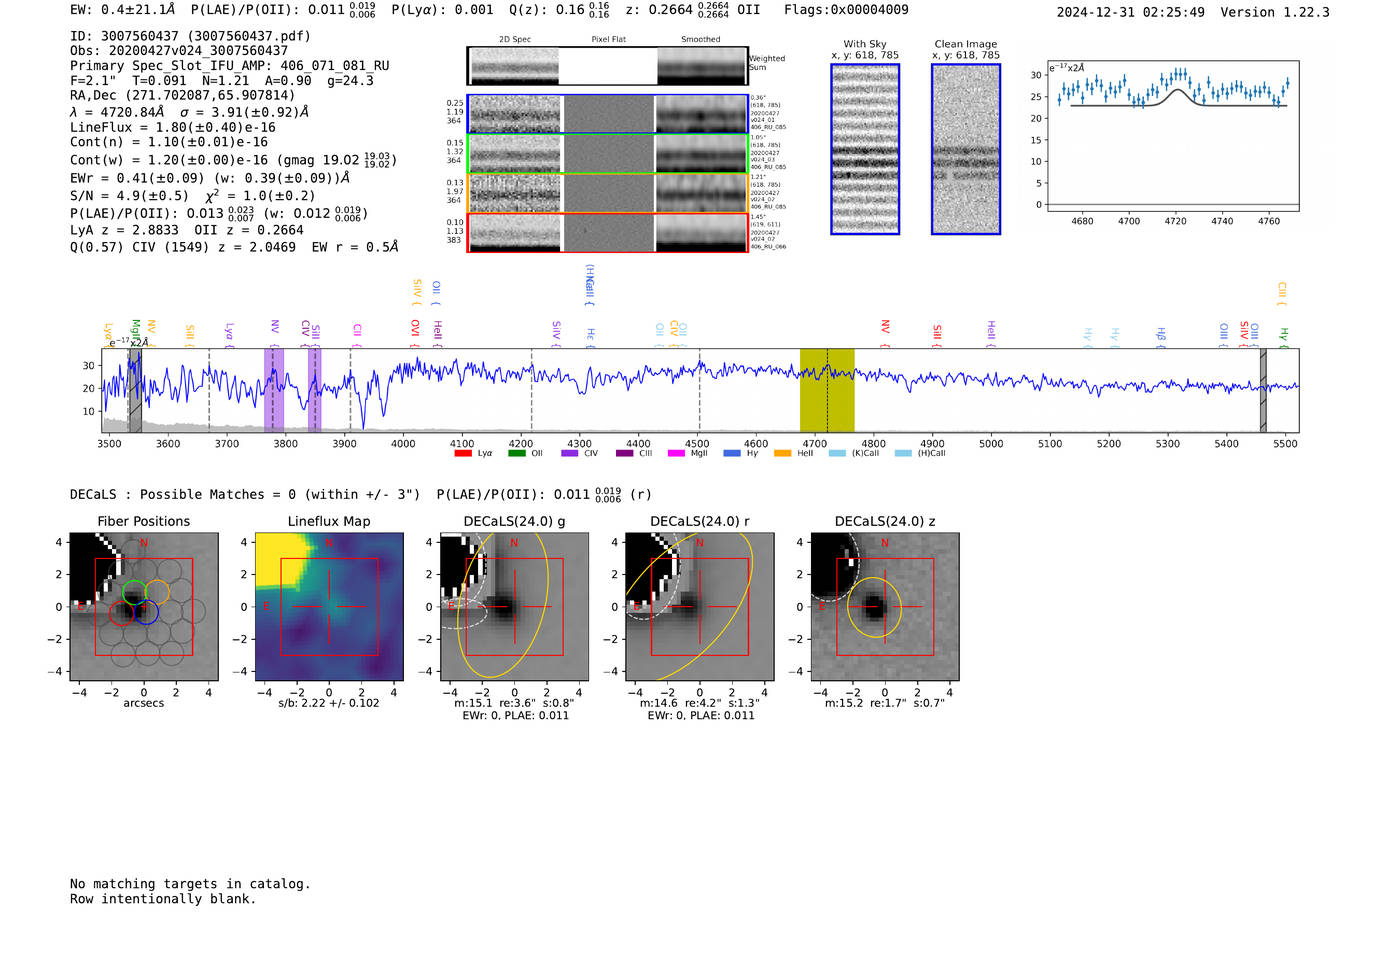Click the green OII legend swatch

point(516,454)
